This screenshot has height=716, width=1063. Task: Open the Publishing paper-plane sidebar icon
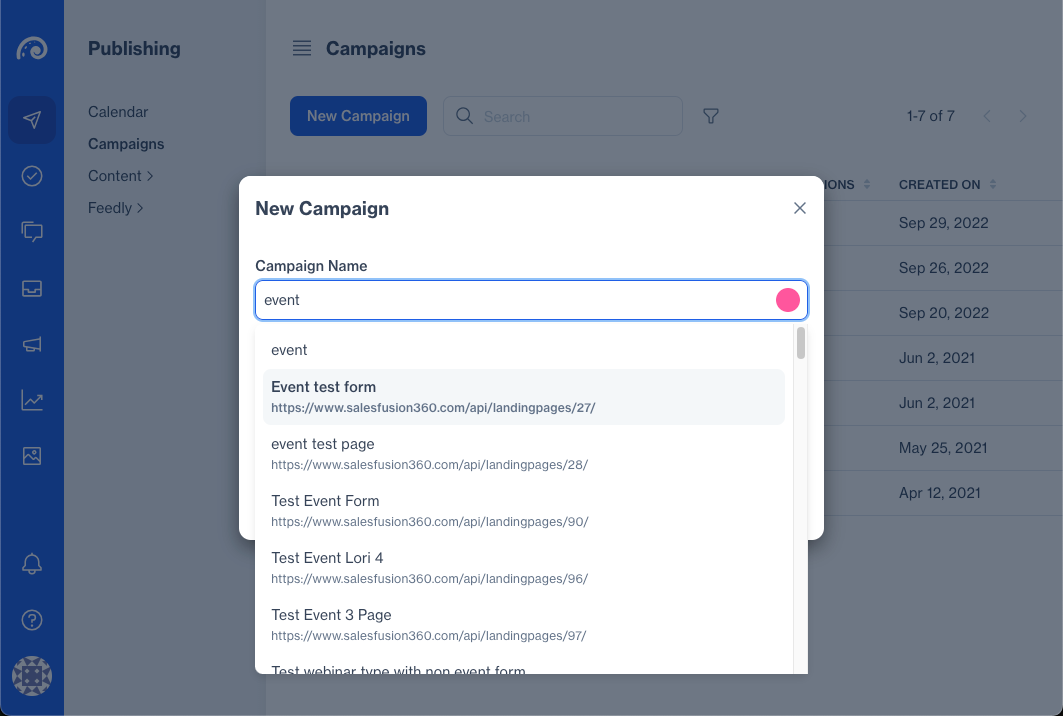coord(32,120)
